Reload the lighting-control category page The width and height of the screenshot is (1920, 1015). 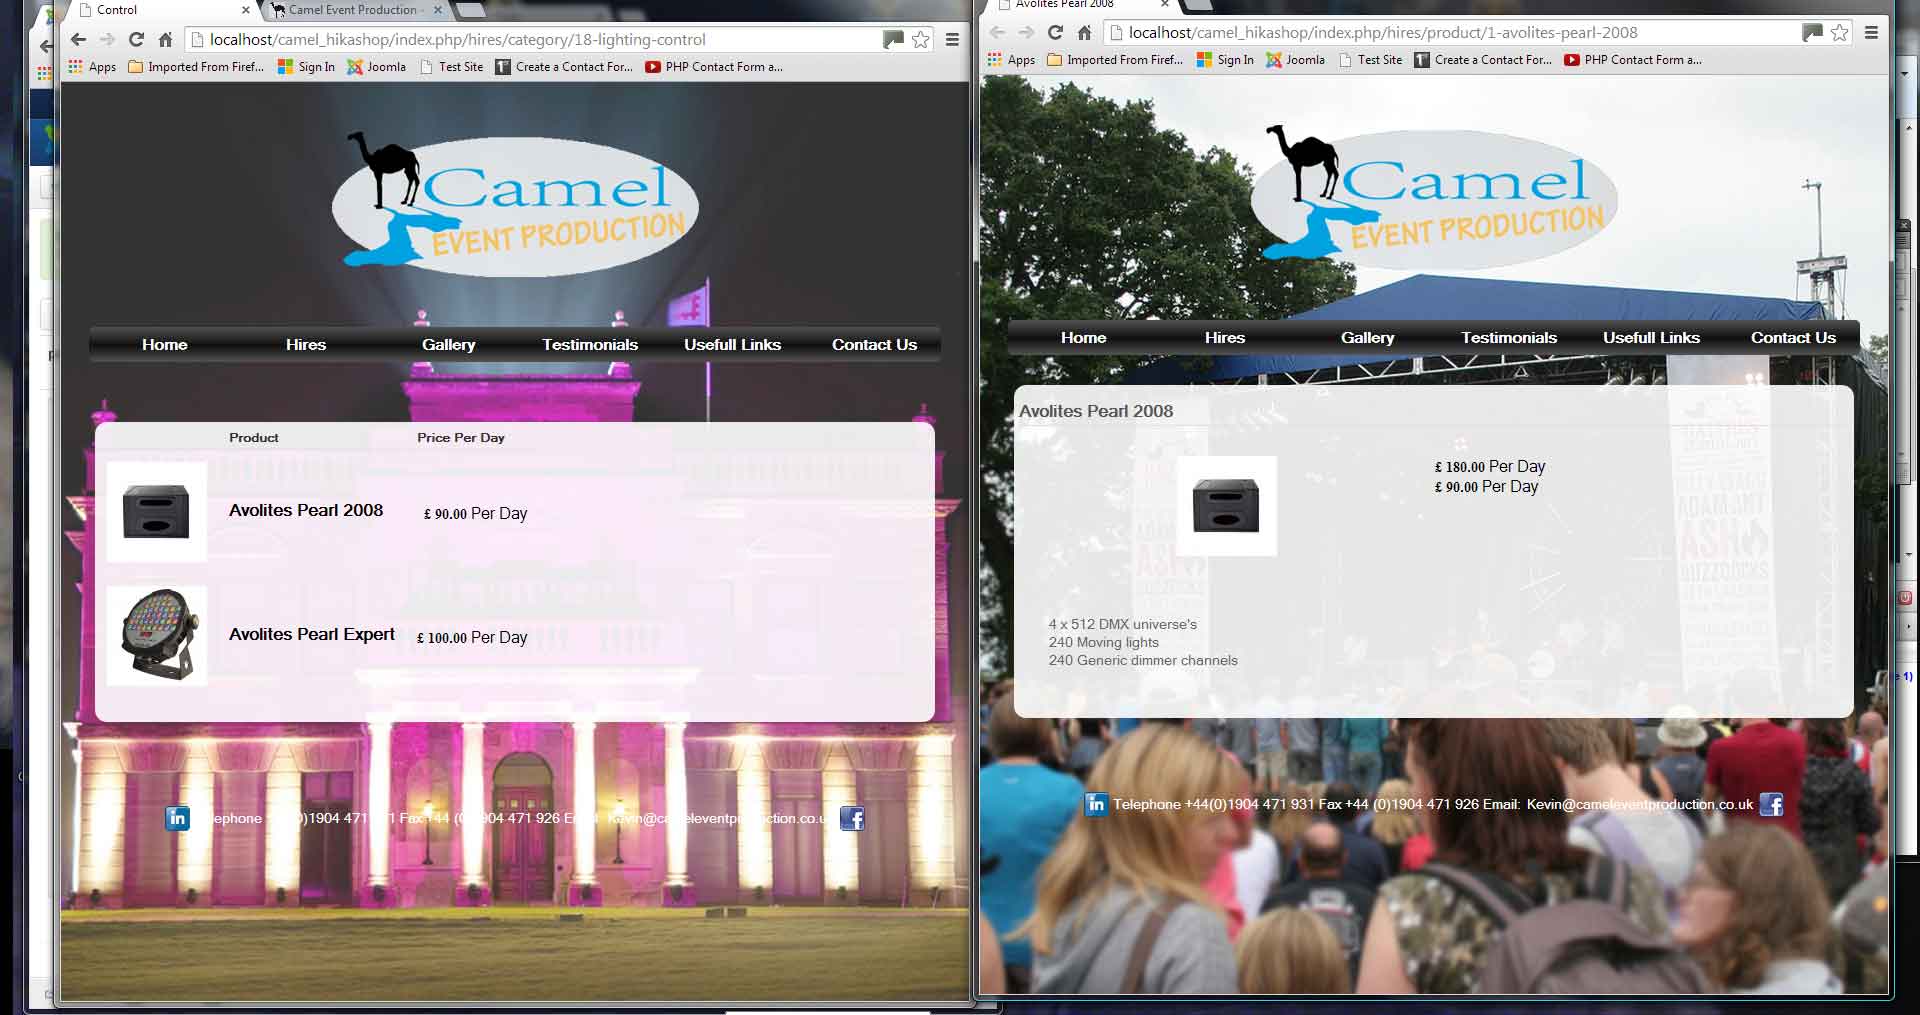pos(137,40)
